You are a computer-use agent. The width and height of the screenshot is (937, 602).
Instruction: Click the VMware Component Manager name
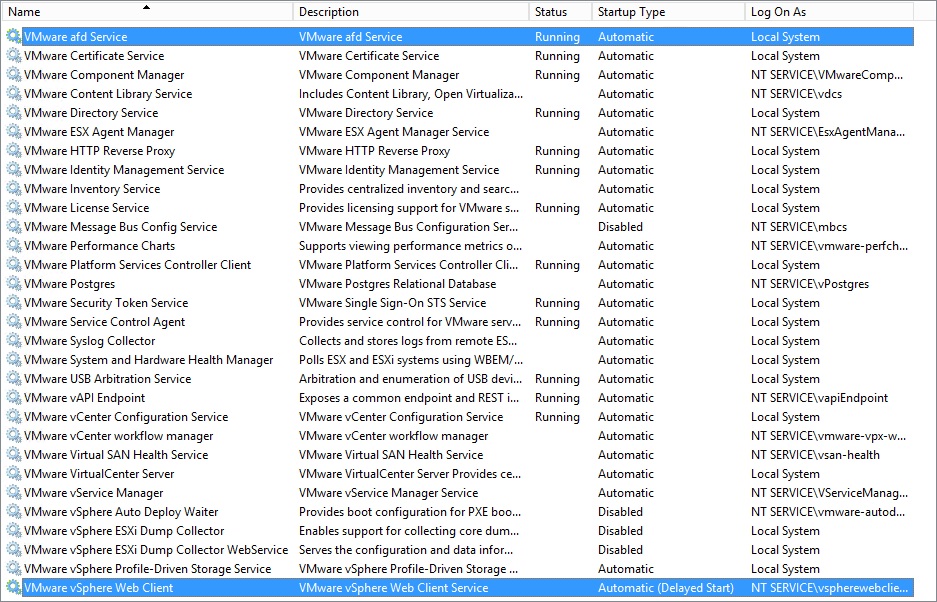(104, 75)
